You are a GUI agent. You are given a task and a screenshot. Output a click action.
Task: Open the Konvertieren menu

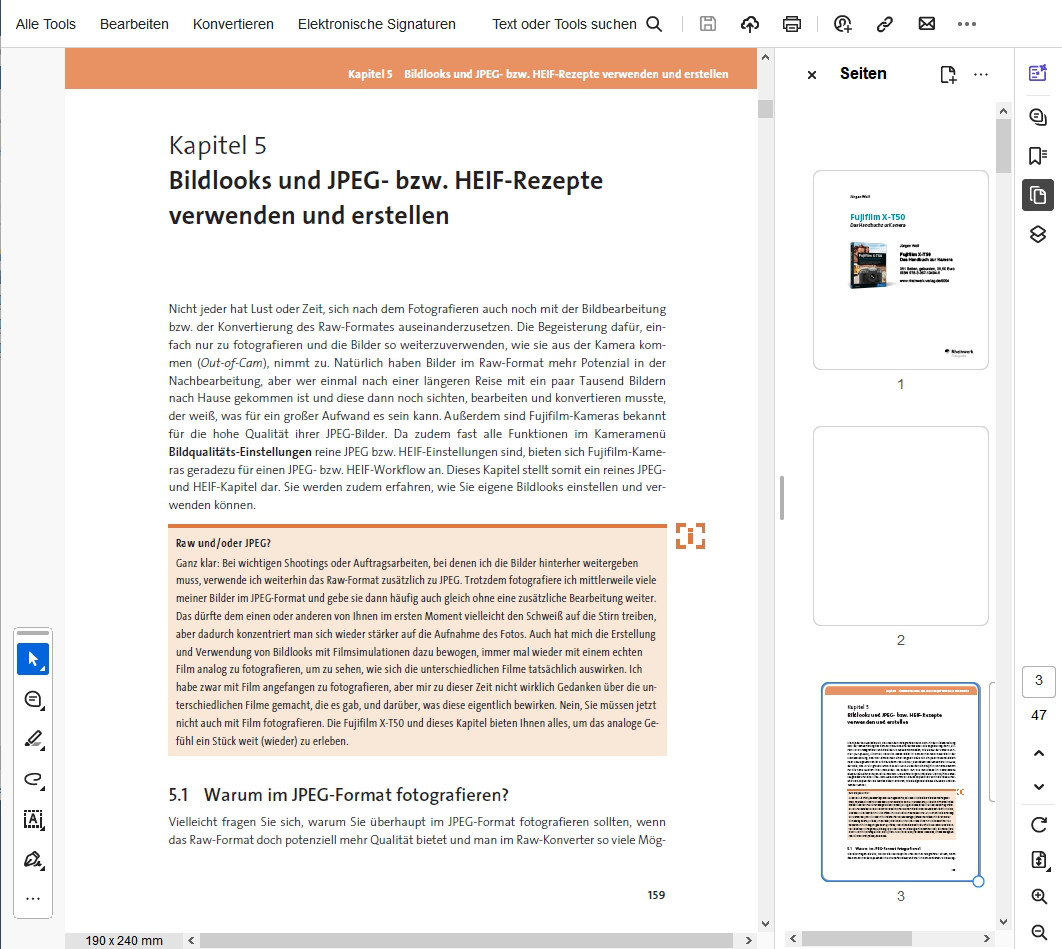pos(233,24)
